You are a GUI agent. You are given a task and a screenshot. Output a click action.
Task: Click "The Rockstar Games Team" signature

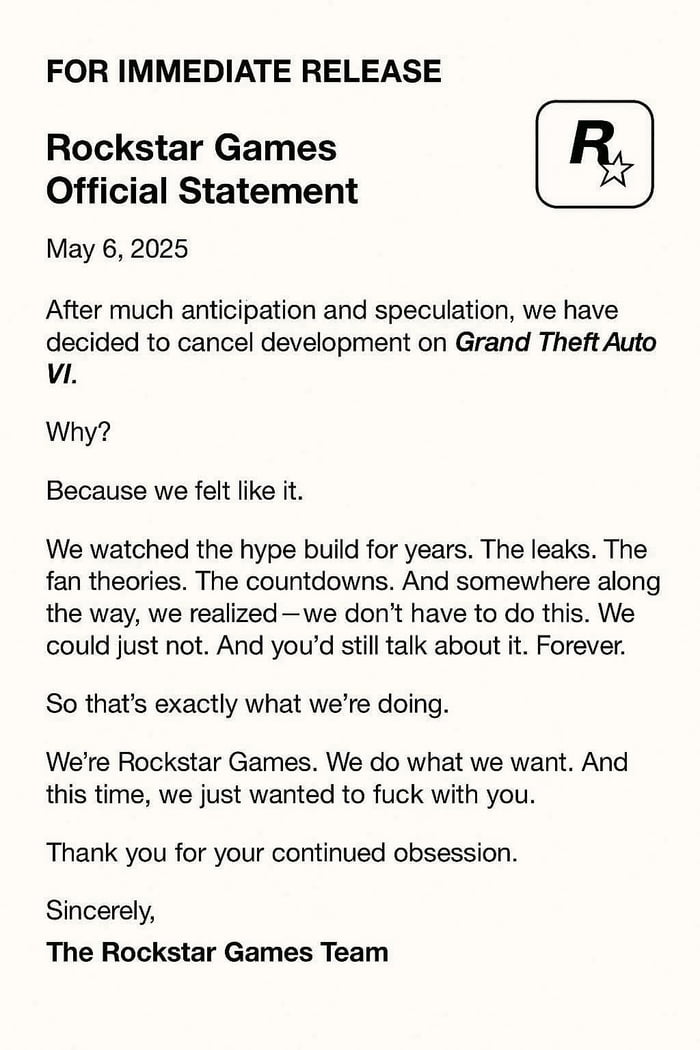pos(217,951)
